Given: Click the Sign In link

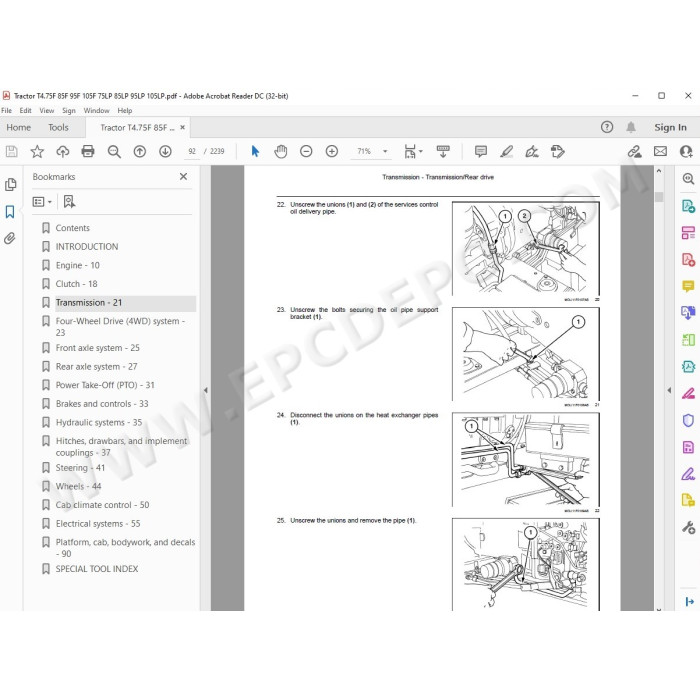Looking at the screenshot, I should point(670,128).
